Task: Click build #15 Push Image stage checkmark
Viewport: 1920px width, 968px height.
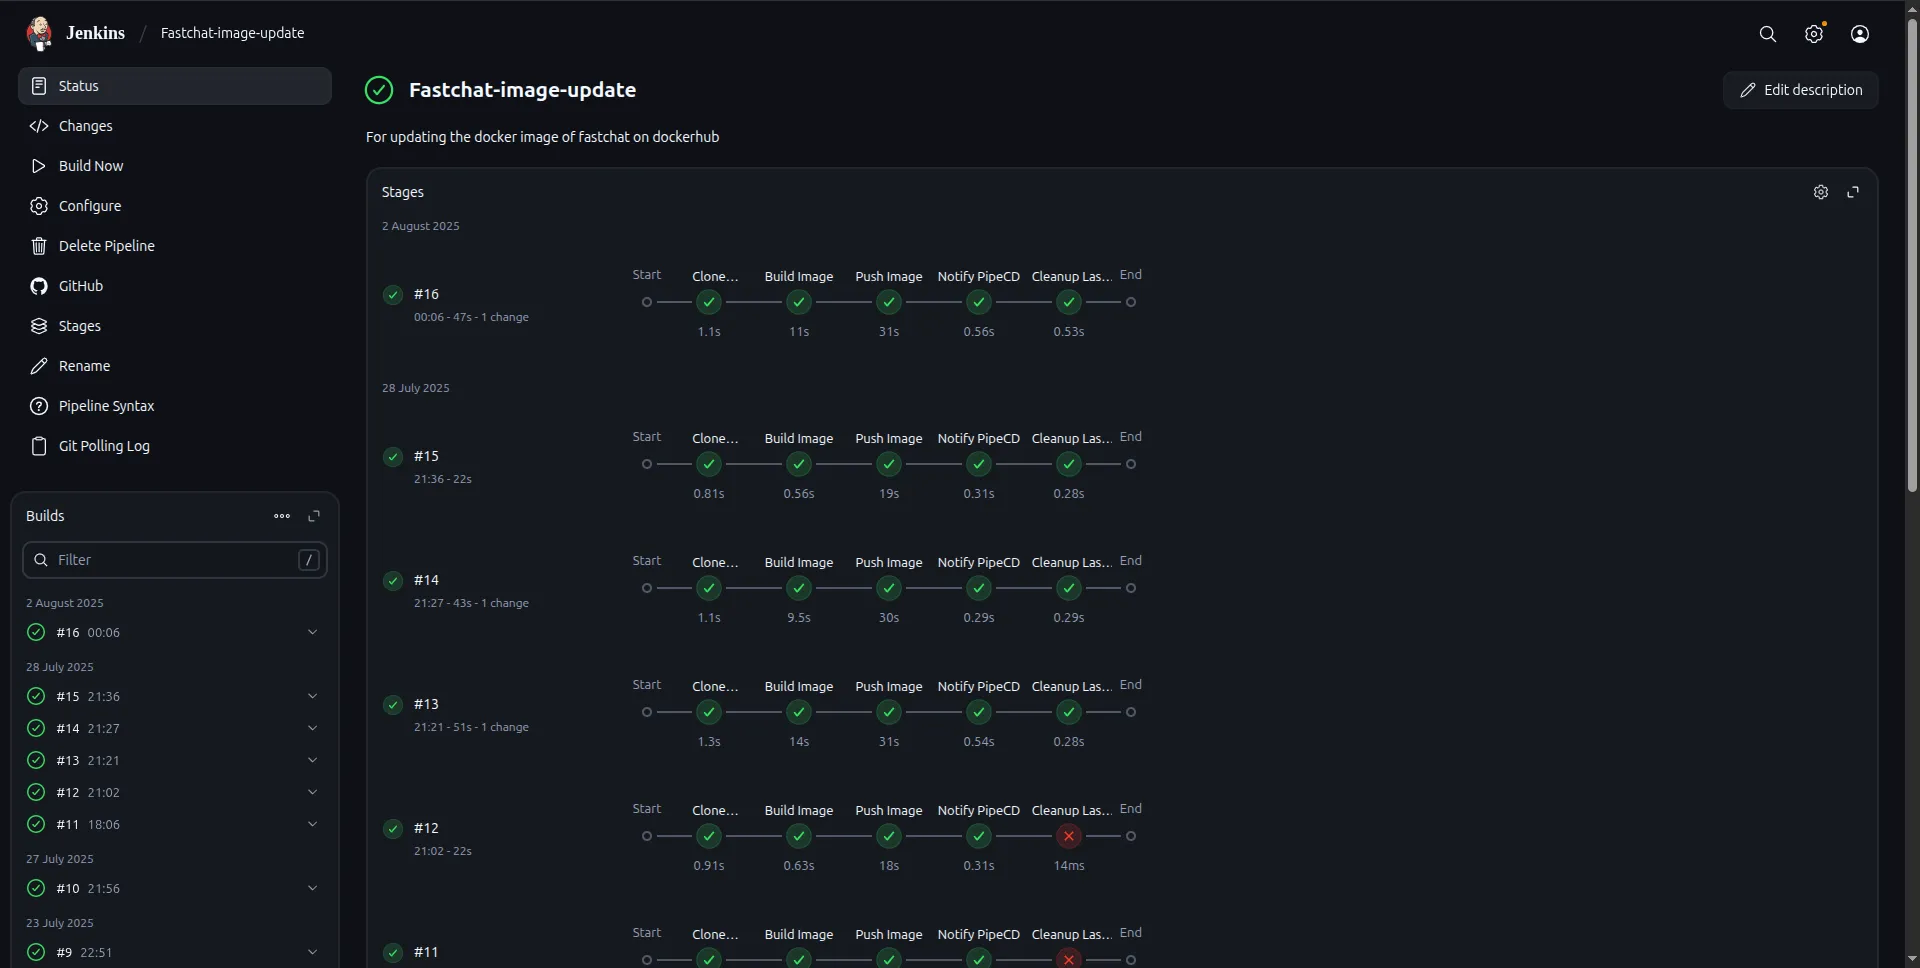Action: [x=889, y=464]
